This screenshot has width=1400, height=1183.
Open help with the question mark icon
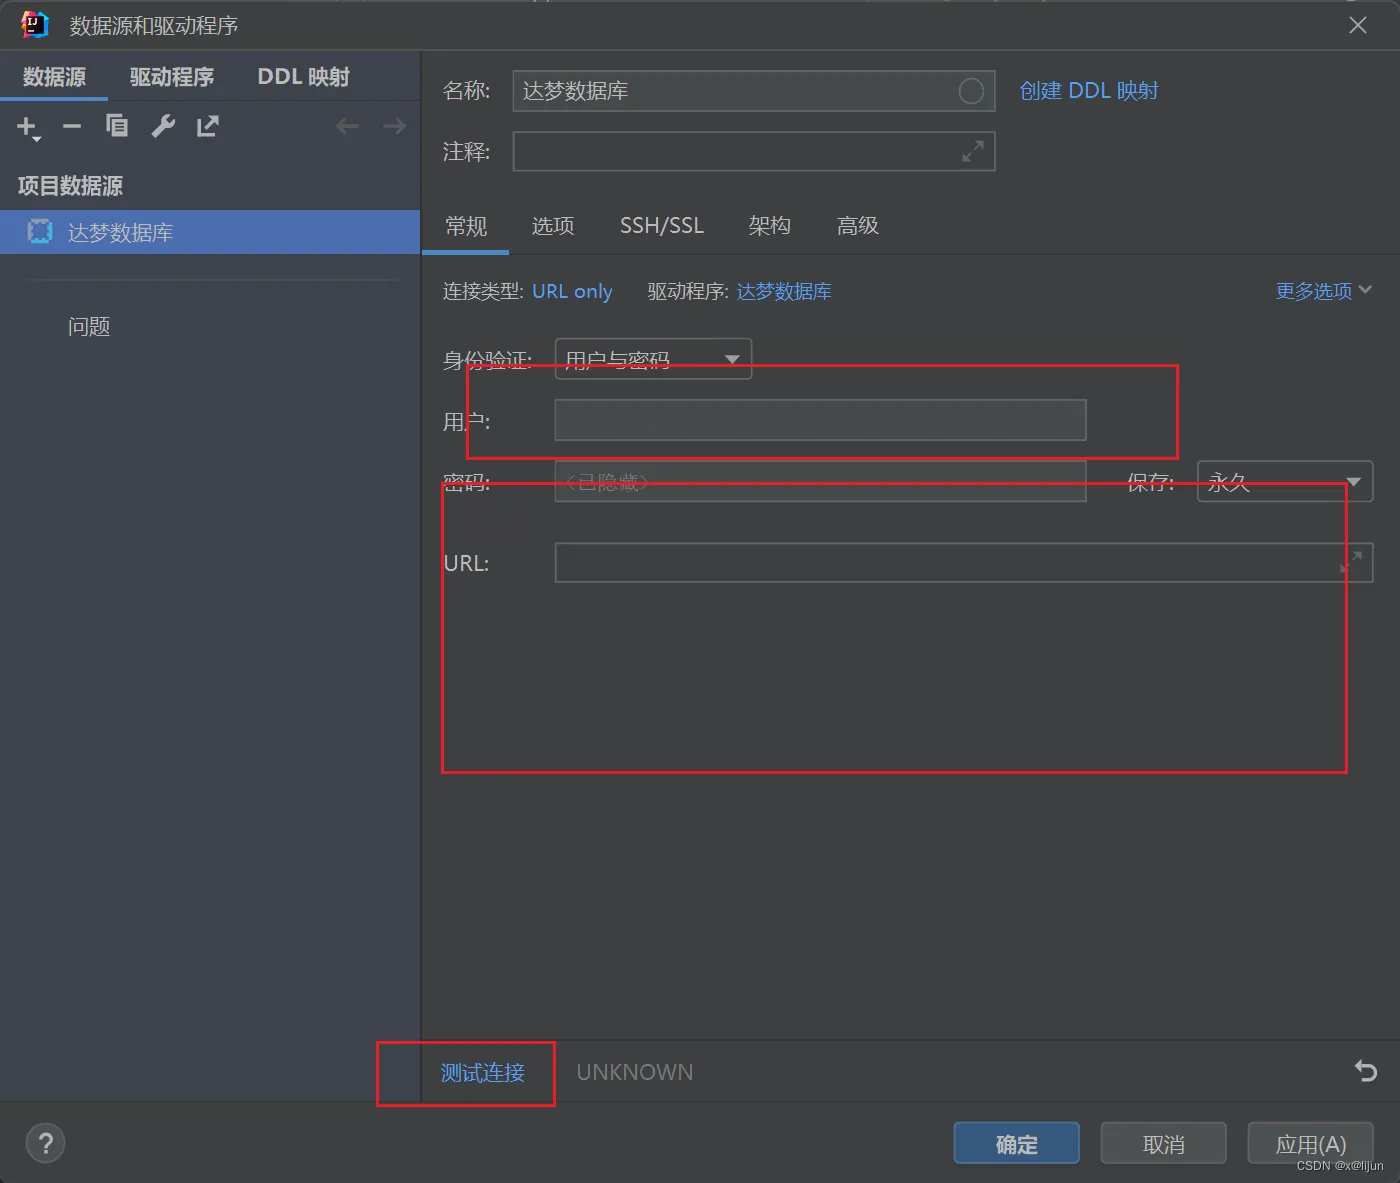[x=45, y=1143]
